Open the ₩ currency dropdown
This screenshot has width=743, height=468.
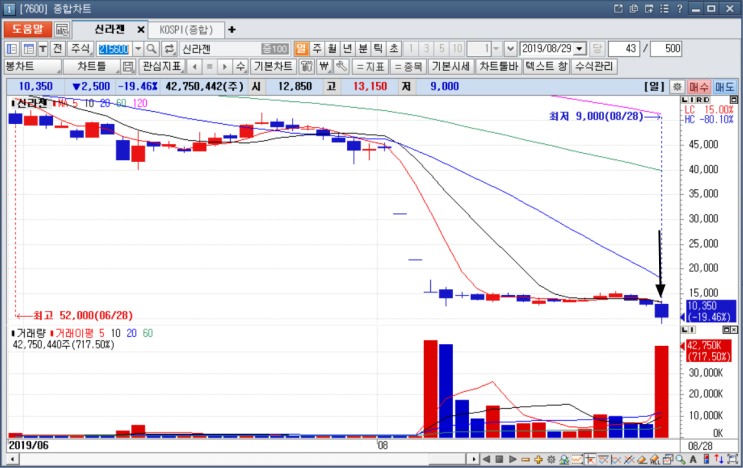point(324,67)
